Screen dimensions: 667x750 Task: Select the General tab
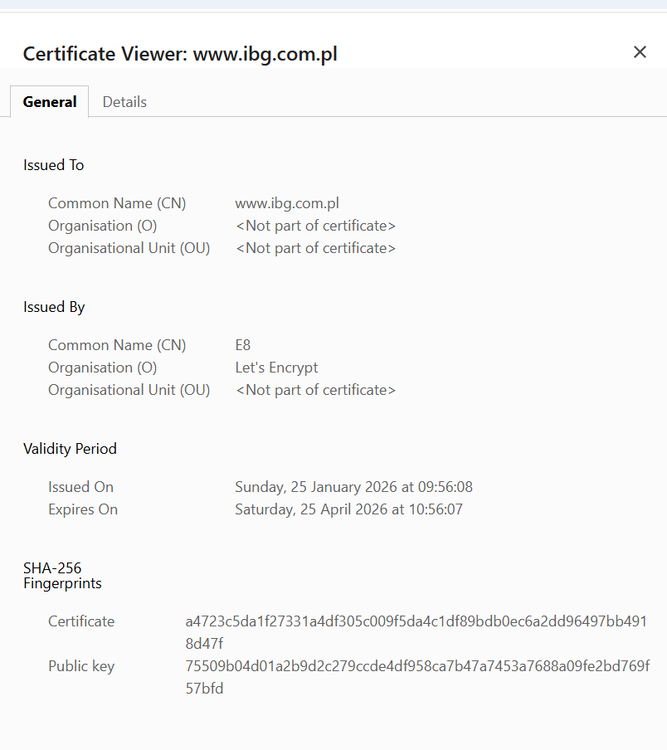[x=50, y=102]
